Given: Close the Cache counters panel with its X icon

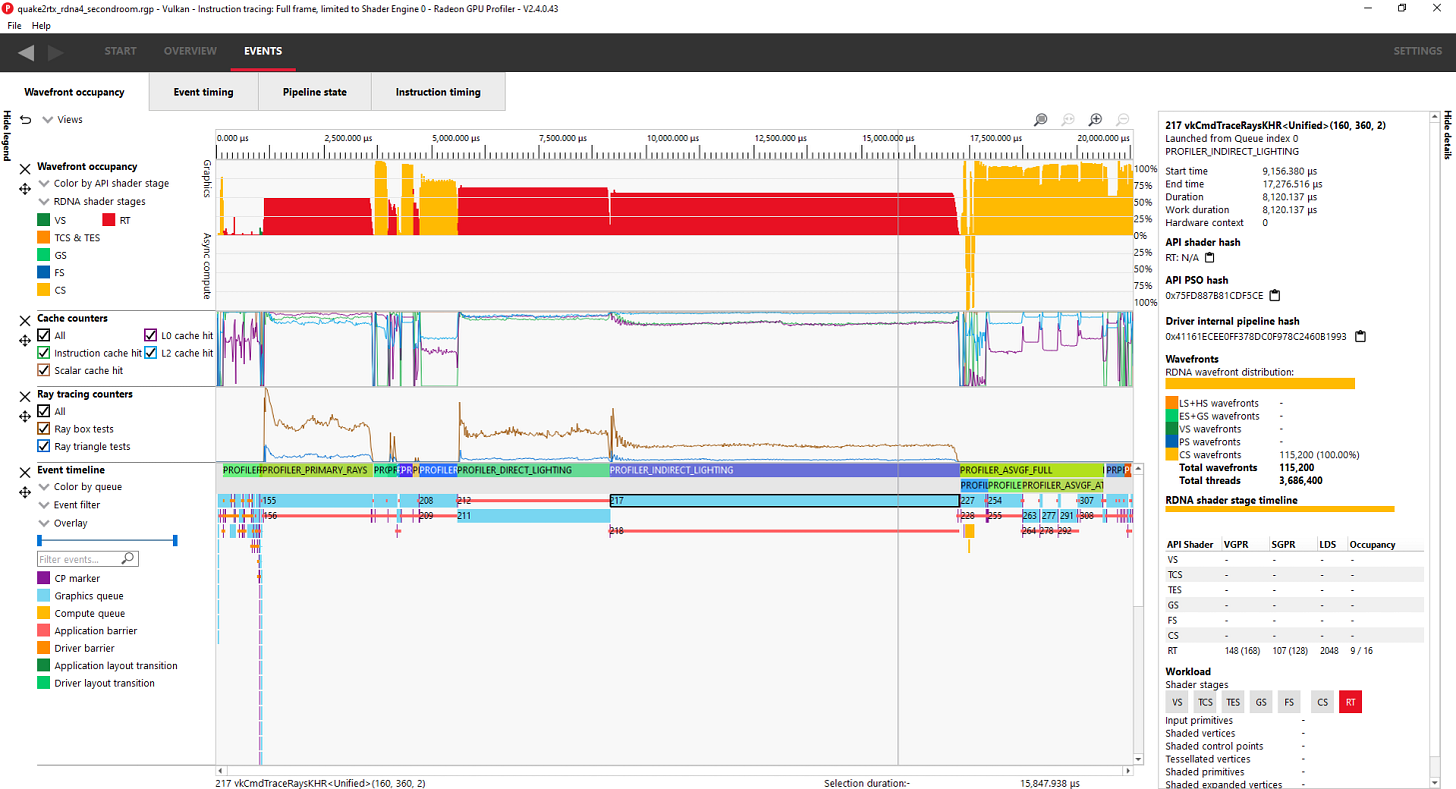Looking at the screenshot, I should tap(25, 318).
